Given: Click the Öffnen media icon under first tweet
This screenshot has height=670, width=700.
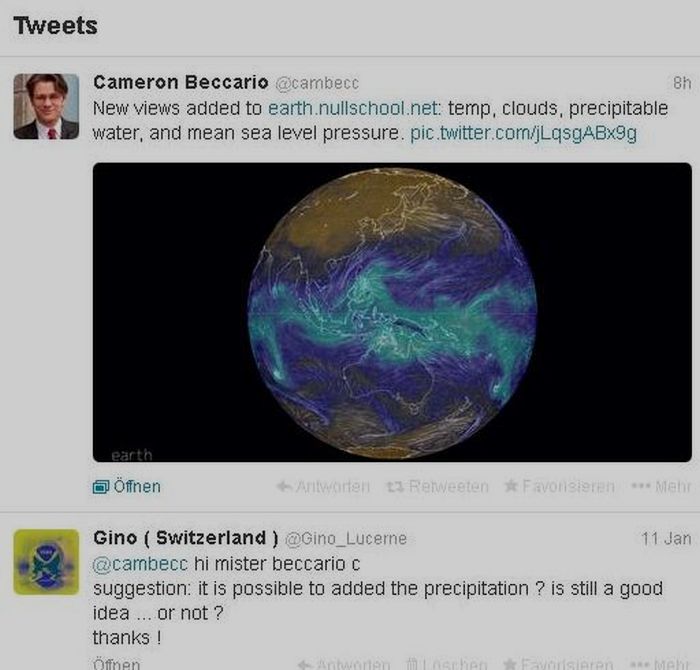Looking at the screenshot, I should click(101, 487).
